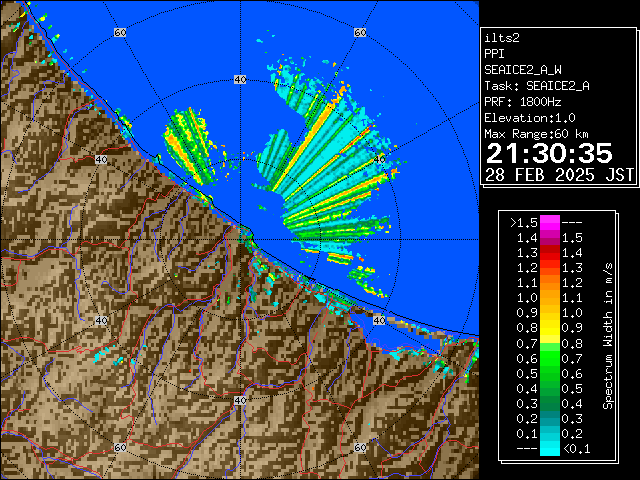Click the '60' range label in southwest land
The image size is (640, 480).
(120, 447)
